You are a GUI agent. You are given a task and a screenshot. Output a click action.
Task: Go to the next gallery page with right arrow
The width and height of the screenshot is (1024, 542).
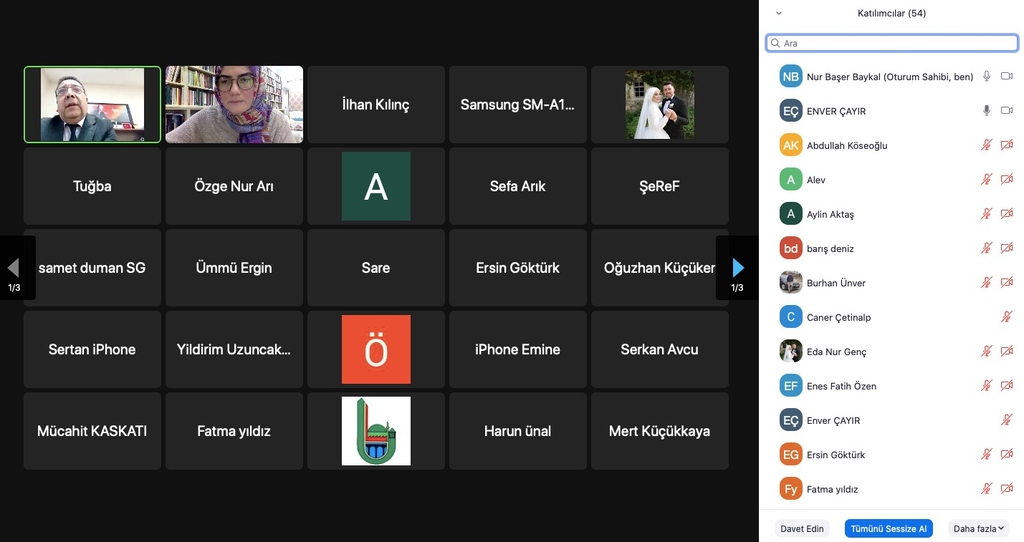pyautogui.click(x=738, y=268)
